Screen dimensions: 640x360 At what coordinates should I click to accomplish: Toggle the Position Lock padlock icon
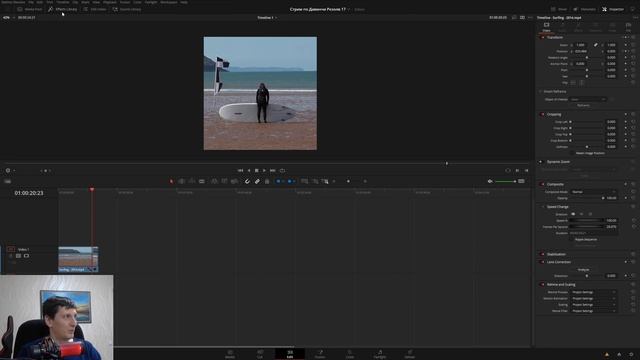click(267, 181)
